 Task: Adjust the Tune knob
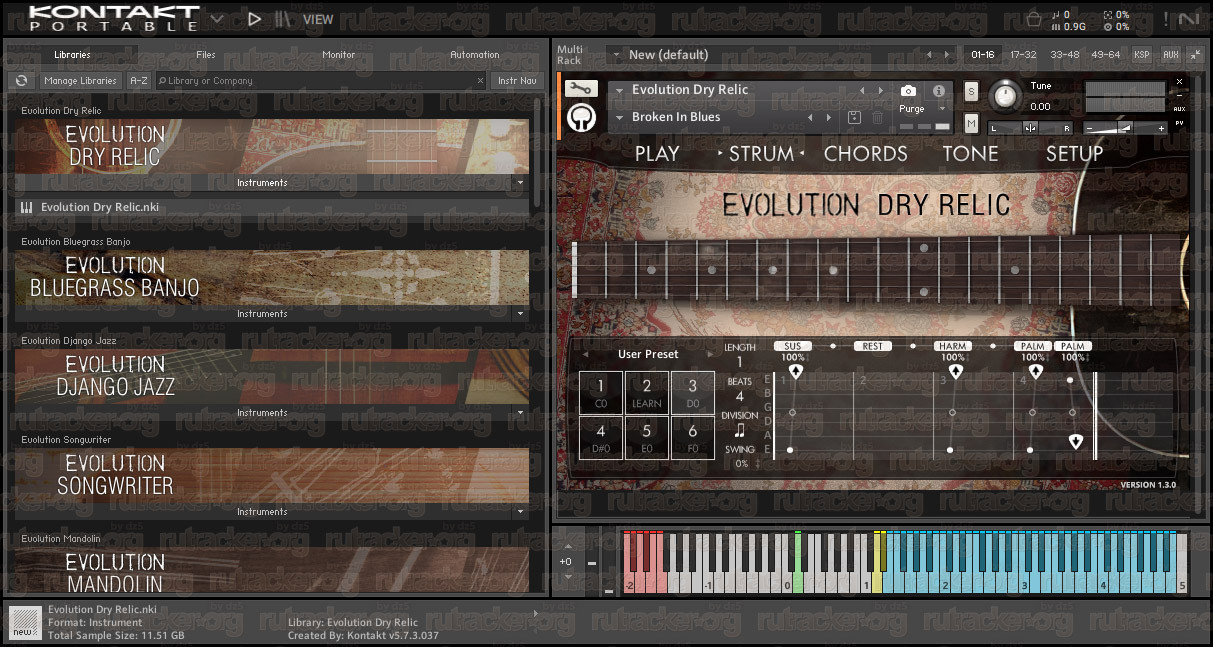[1005, 96]
